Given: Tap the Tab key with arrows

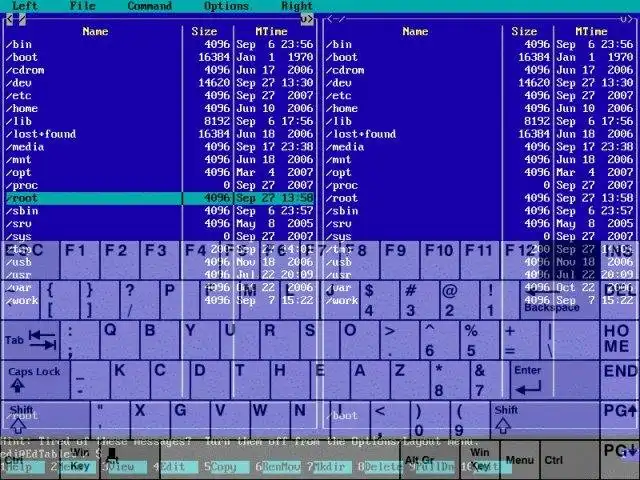Looking at the screenshot, I should (31, 340).
